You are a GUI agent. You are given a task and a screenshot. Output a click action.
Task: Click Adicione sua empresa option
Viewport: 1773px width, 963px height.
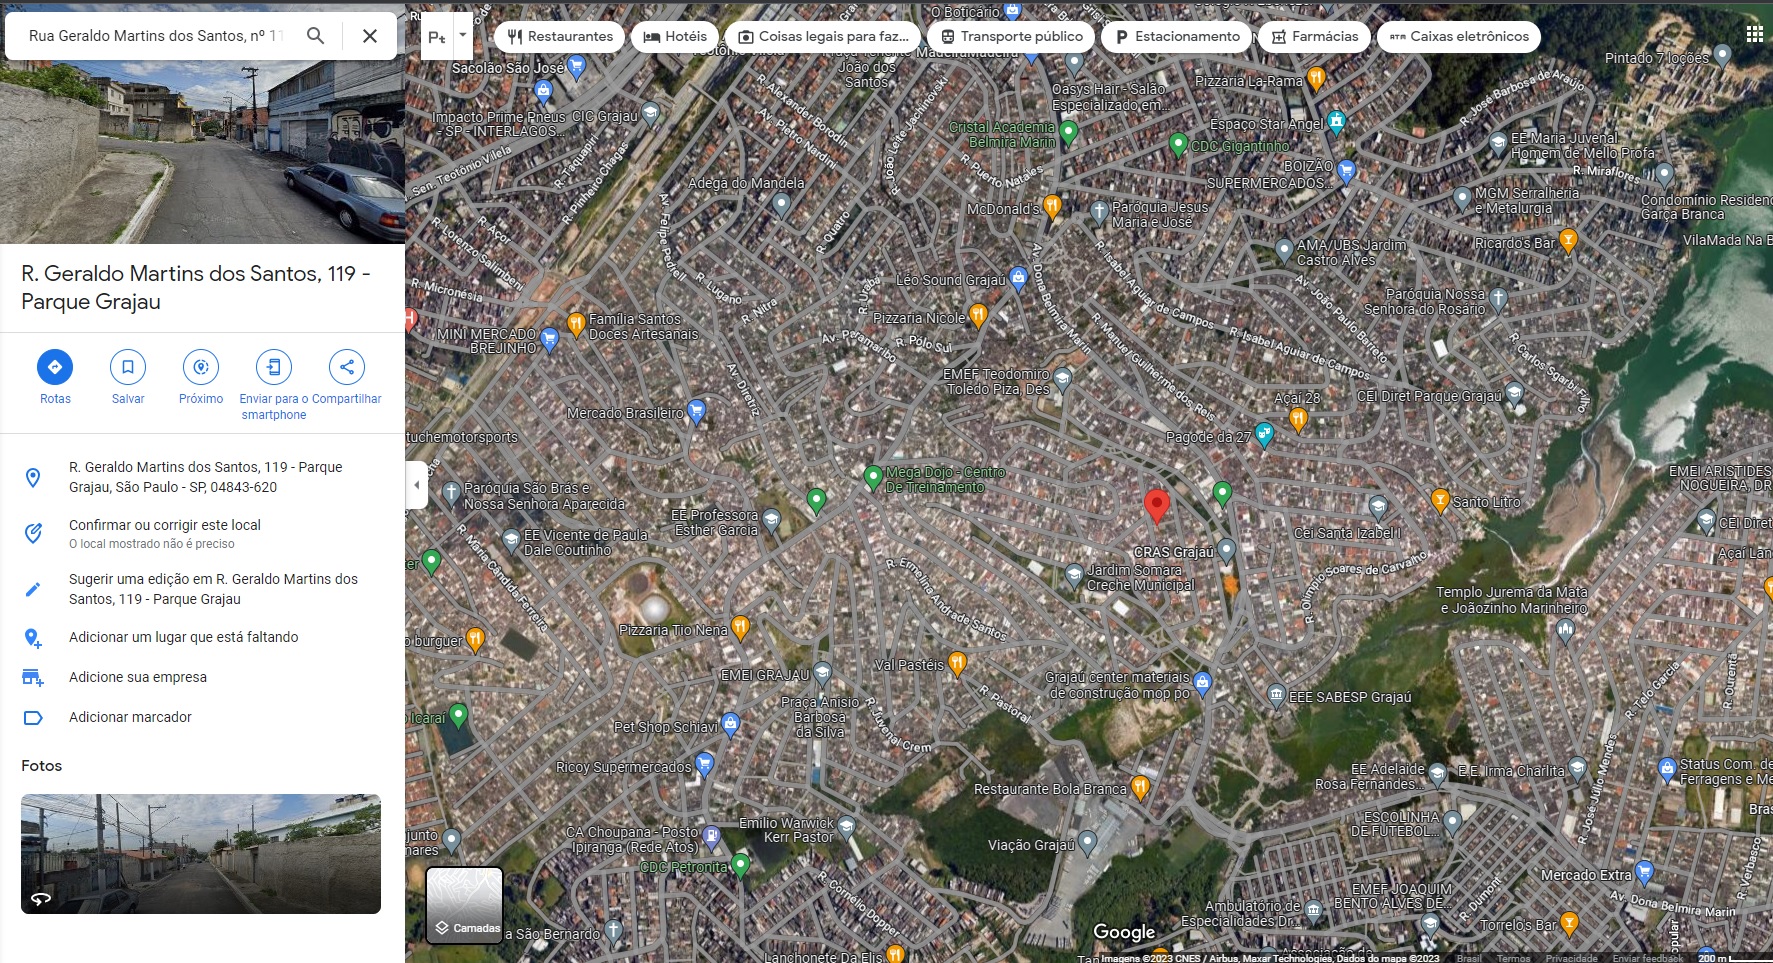(138, 677)
